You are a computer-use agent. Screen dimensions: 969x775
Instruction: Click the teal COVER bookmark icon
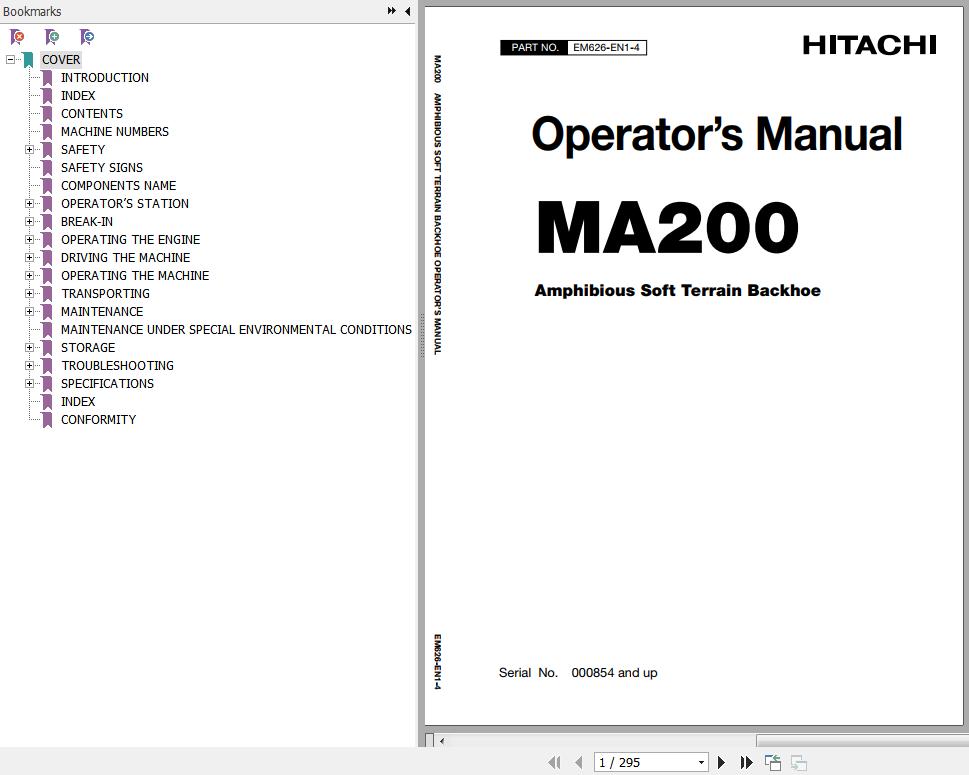(x=28, y=60)
